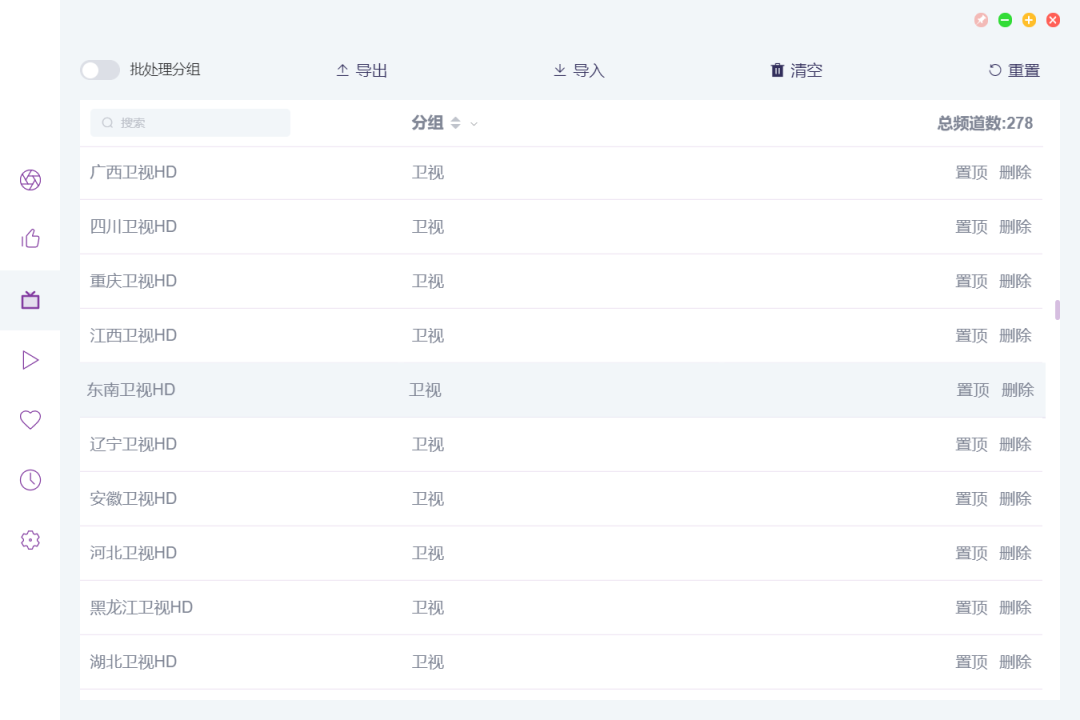
Task: Click 删除 for 河北卫视HD
Action: 1015,553
